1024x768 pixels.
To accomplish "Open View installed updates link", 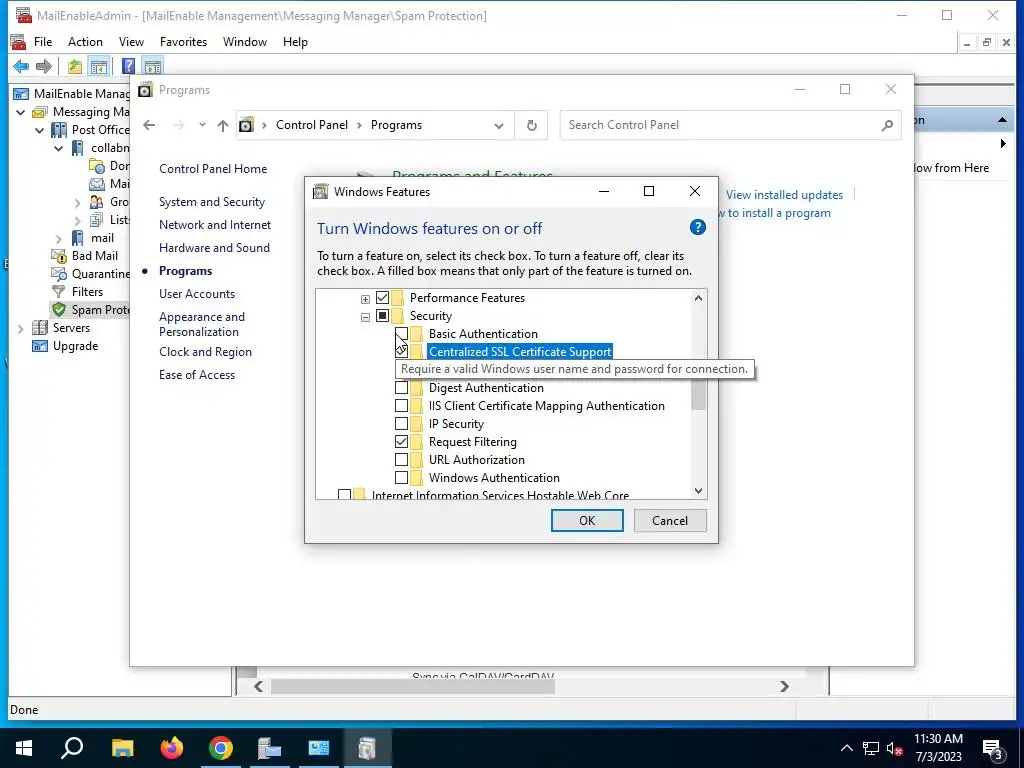I will 784,195.
